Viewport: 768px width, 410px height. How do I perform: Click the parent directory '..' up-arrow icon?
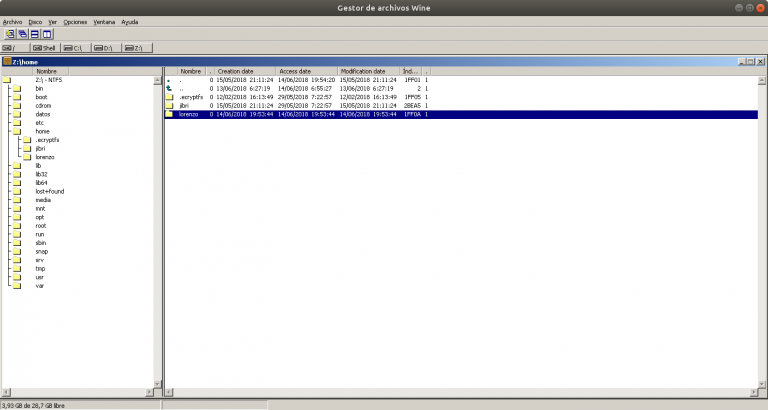[x=170, y=88]
